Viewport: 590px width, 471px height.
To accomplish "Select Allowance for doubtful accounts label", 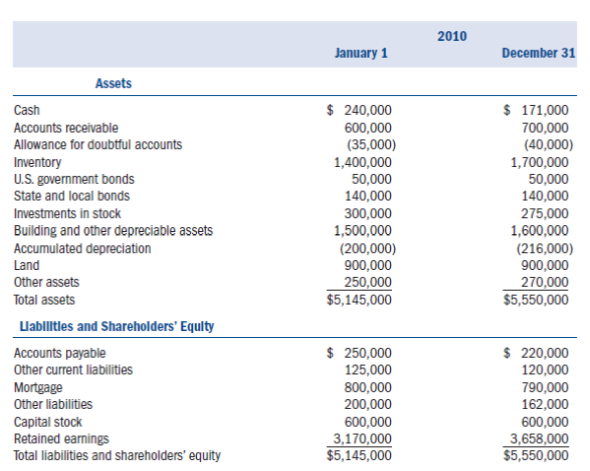I will coord(98,145).
